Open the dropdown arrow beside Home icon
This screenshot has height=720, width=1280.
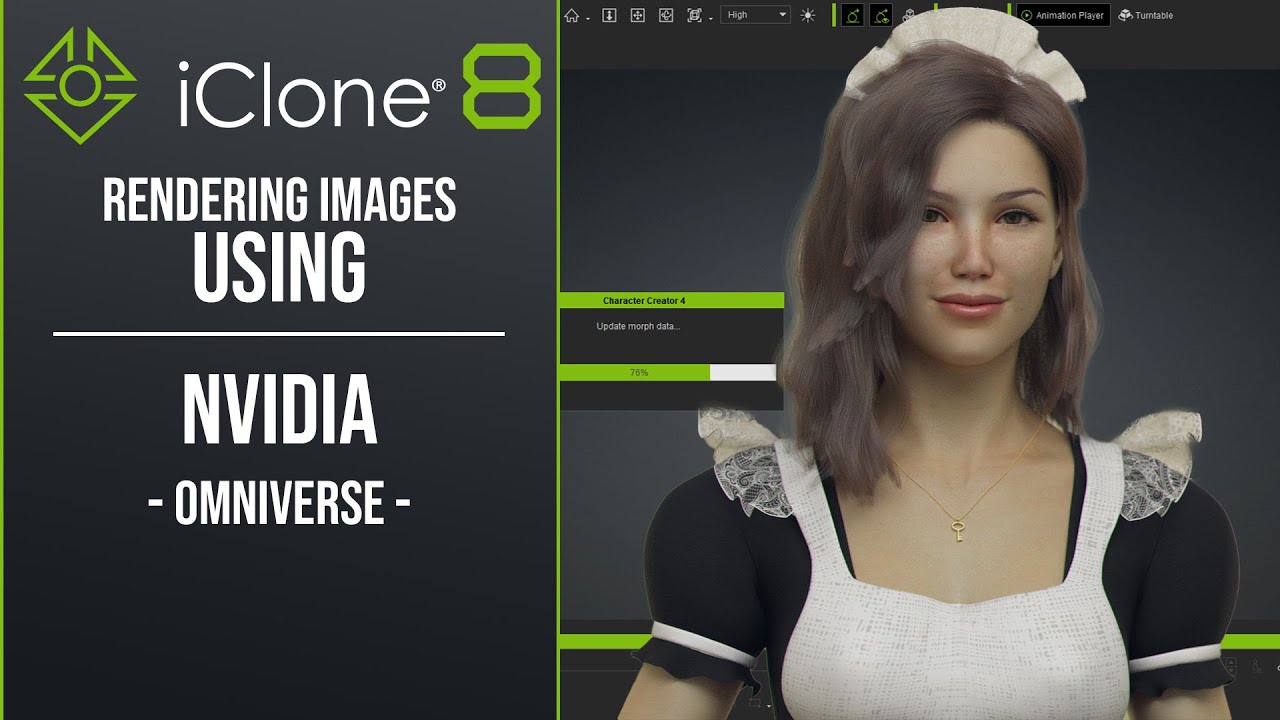(x=587, y=19)
